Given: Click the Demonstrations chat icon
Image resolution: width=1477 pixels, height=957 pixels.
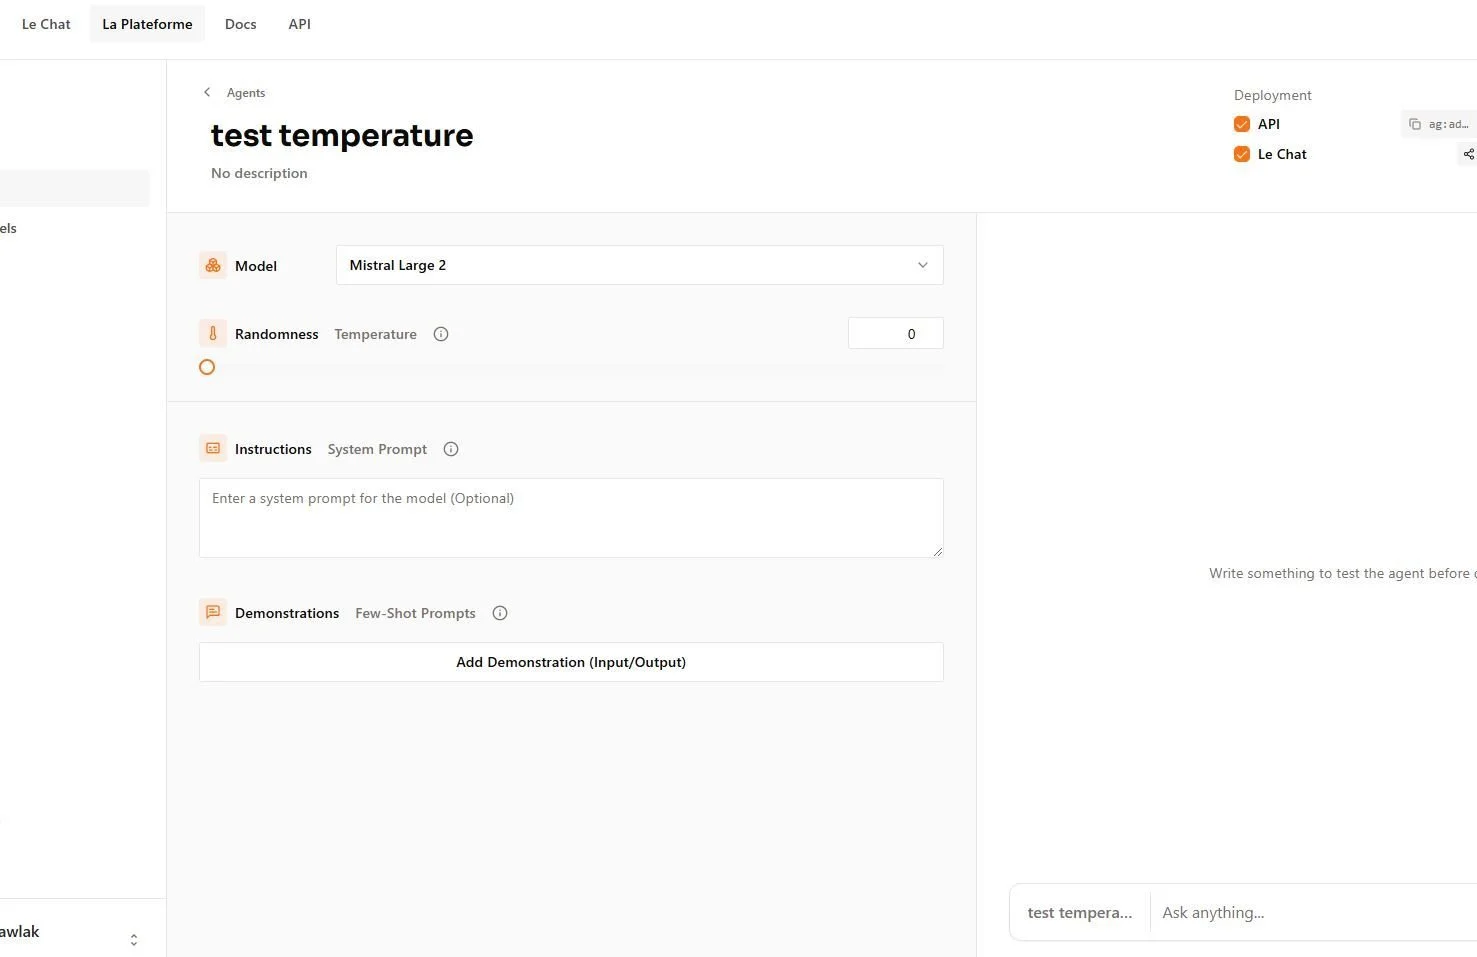Looking at the screenshot, I should 213,612.
